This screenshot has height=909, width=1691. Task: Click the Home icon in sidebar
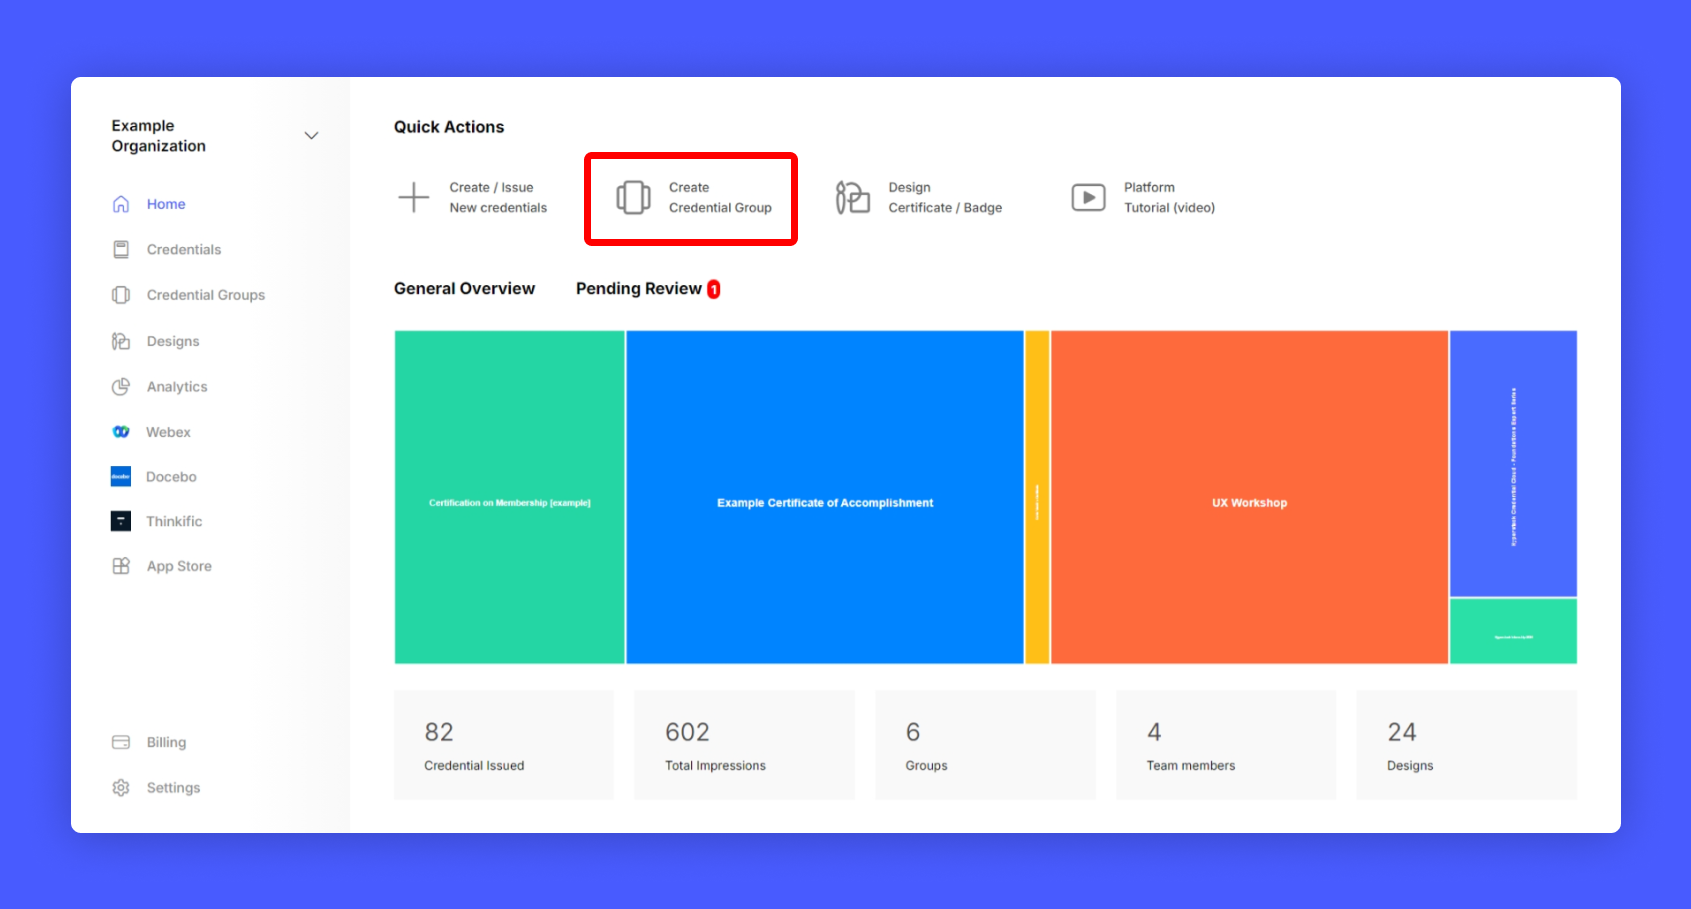tap(121, 204)
